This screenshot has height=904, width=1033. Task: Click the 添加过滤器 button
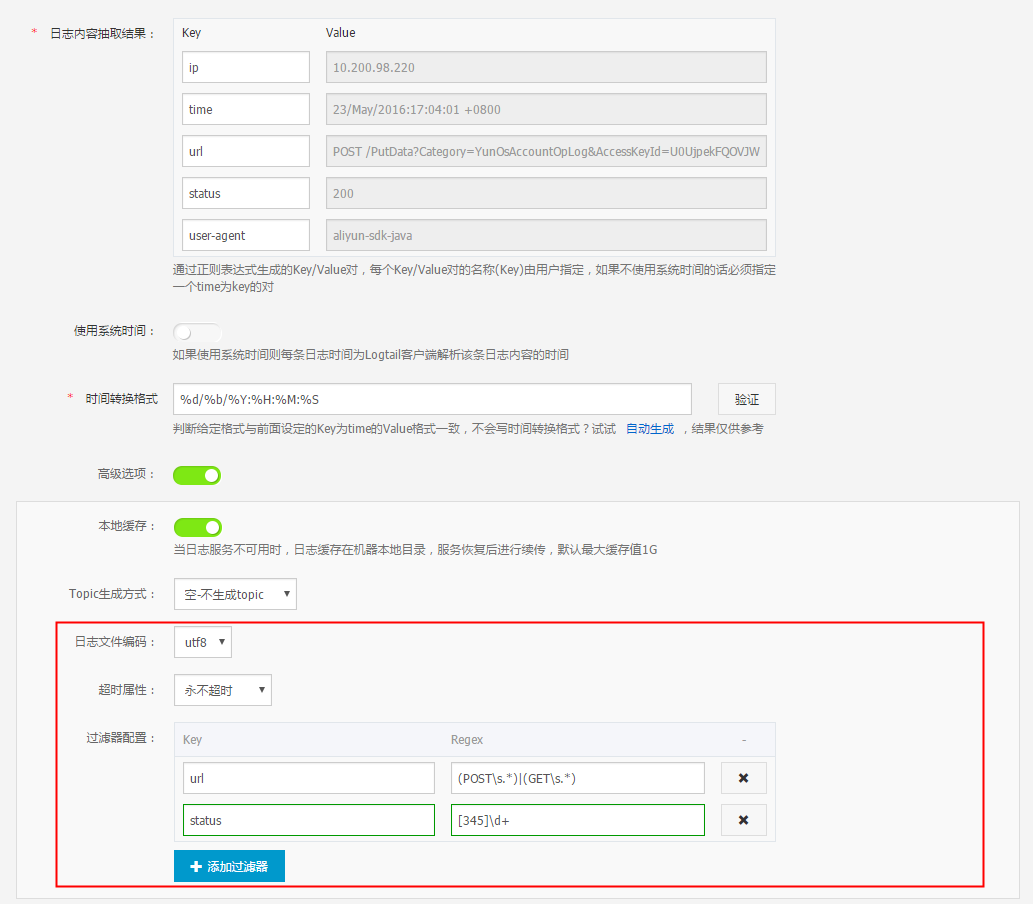coord(229,866)
